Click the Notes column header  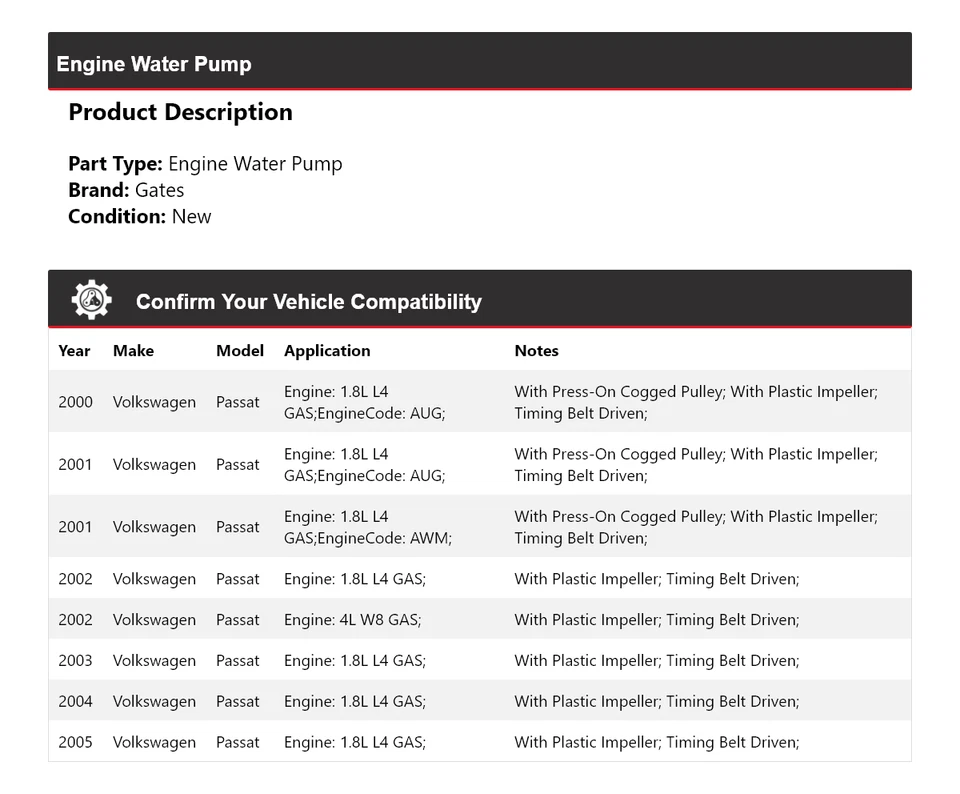(536, 351)
